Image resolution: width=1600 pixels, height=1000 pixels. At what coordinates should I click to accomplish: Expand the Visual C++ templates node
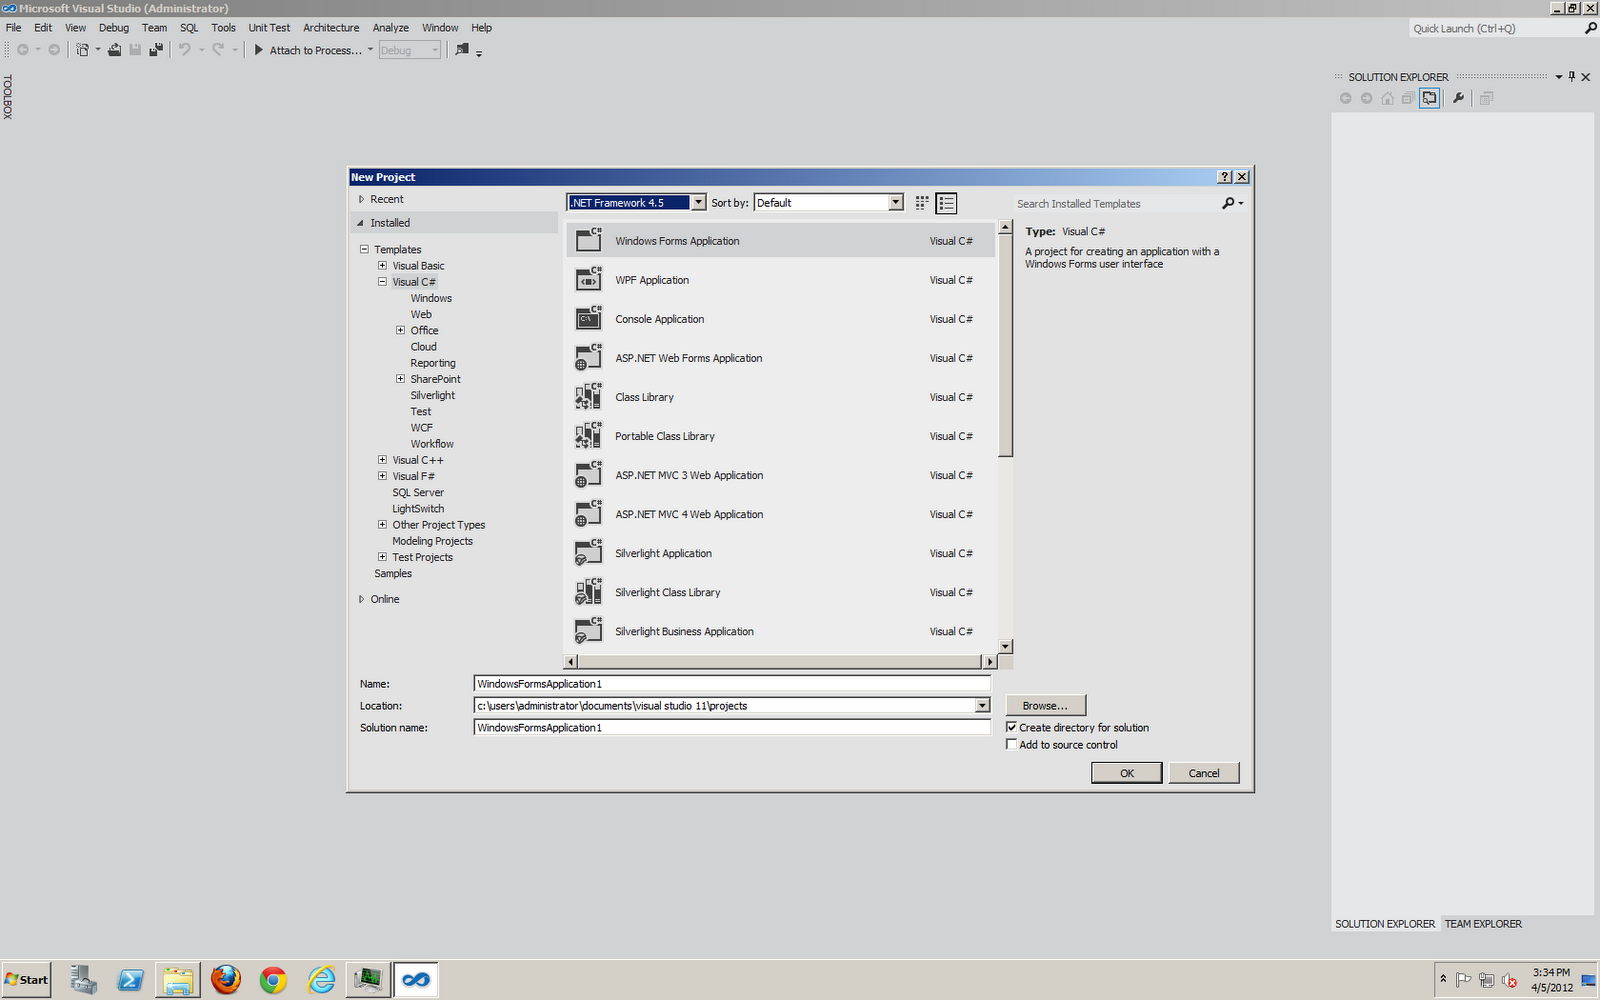382,459
